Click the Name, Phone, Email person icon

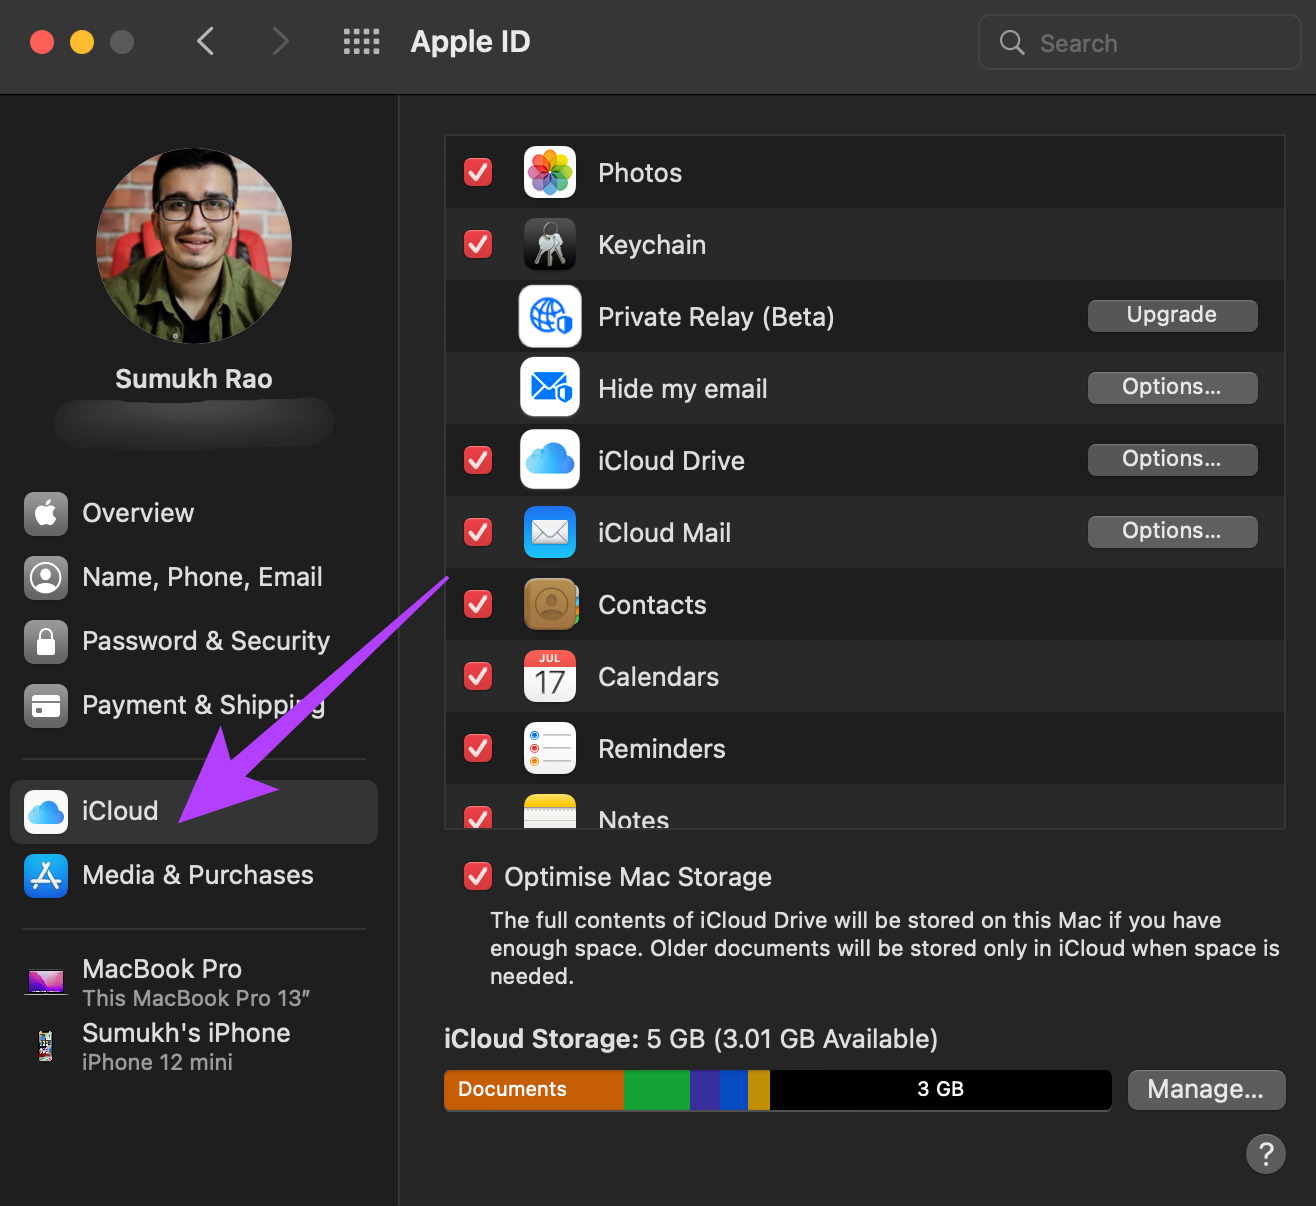[x=46, y=578]
